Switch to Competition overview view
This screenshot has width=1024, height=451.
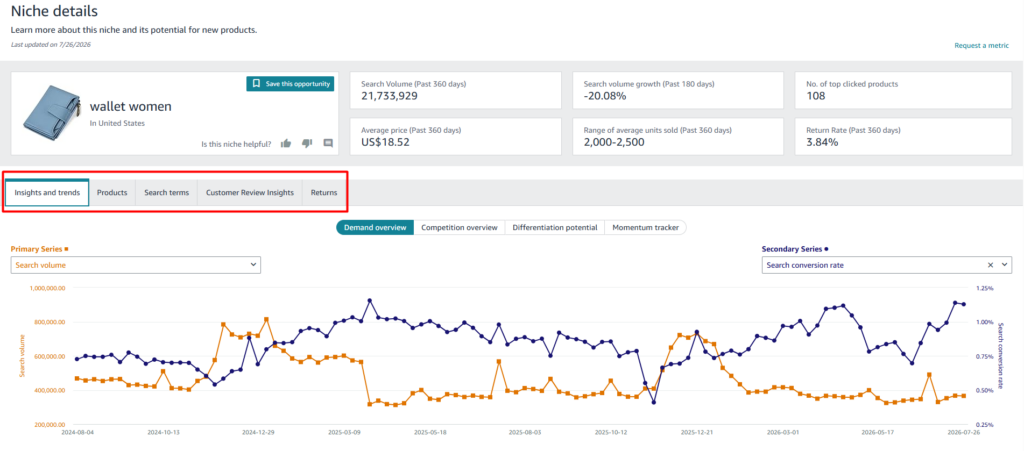[459, 228]
